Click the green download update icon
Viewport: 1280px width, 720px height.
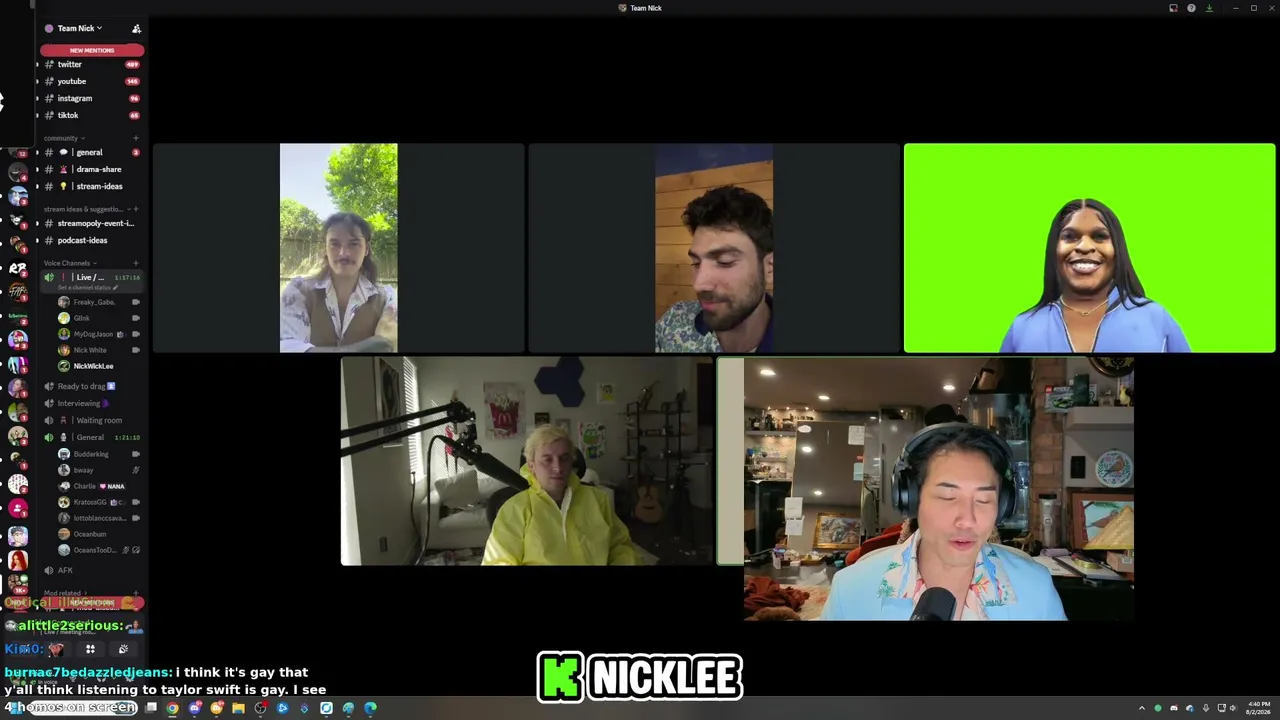(1209, 8)
